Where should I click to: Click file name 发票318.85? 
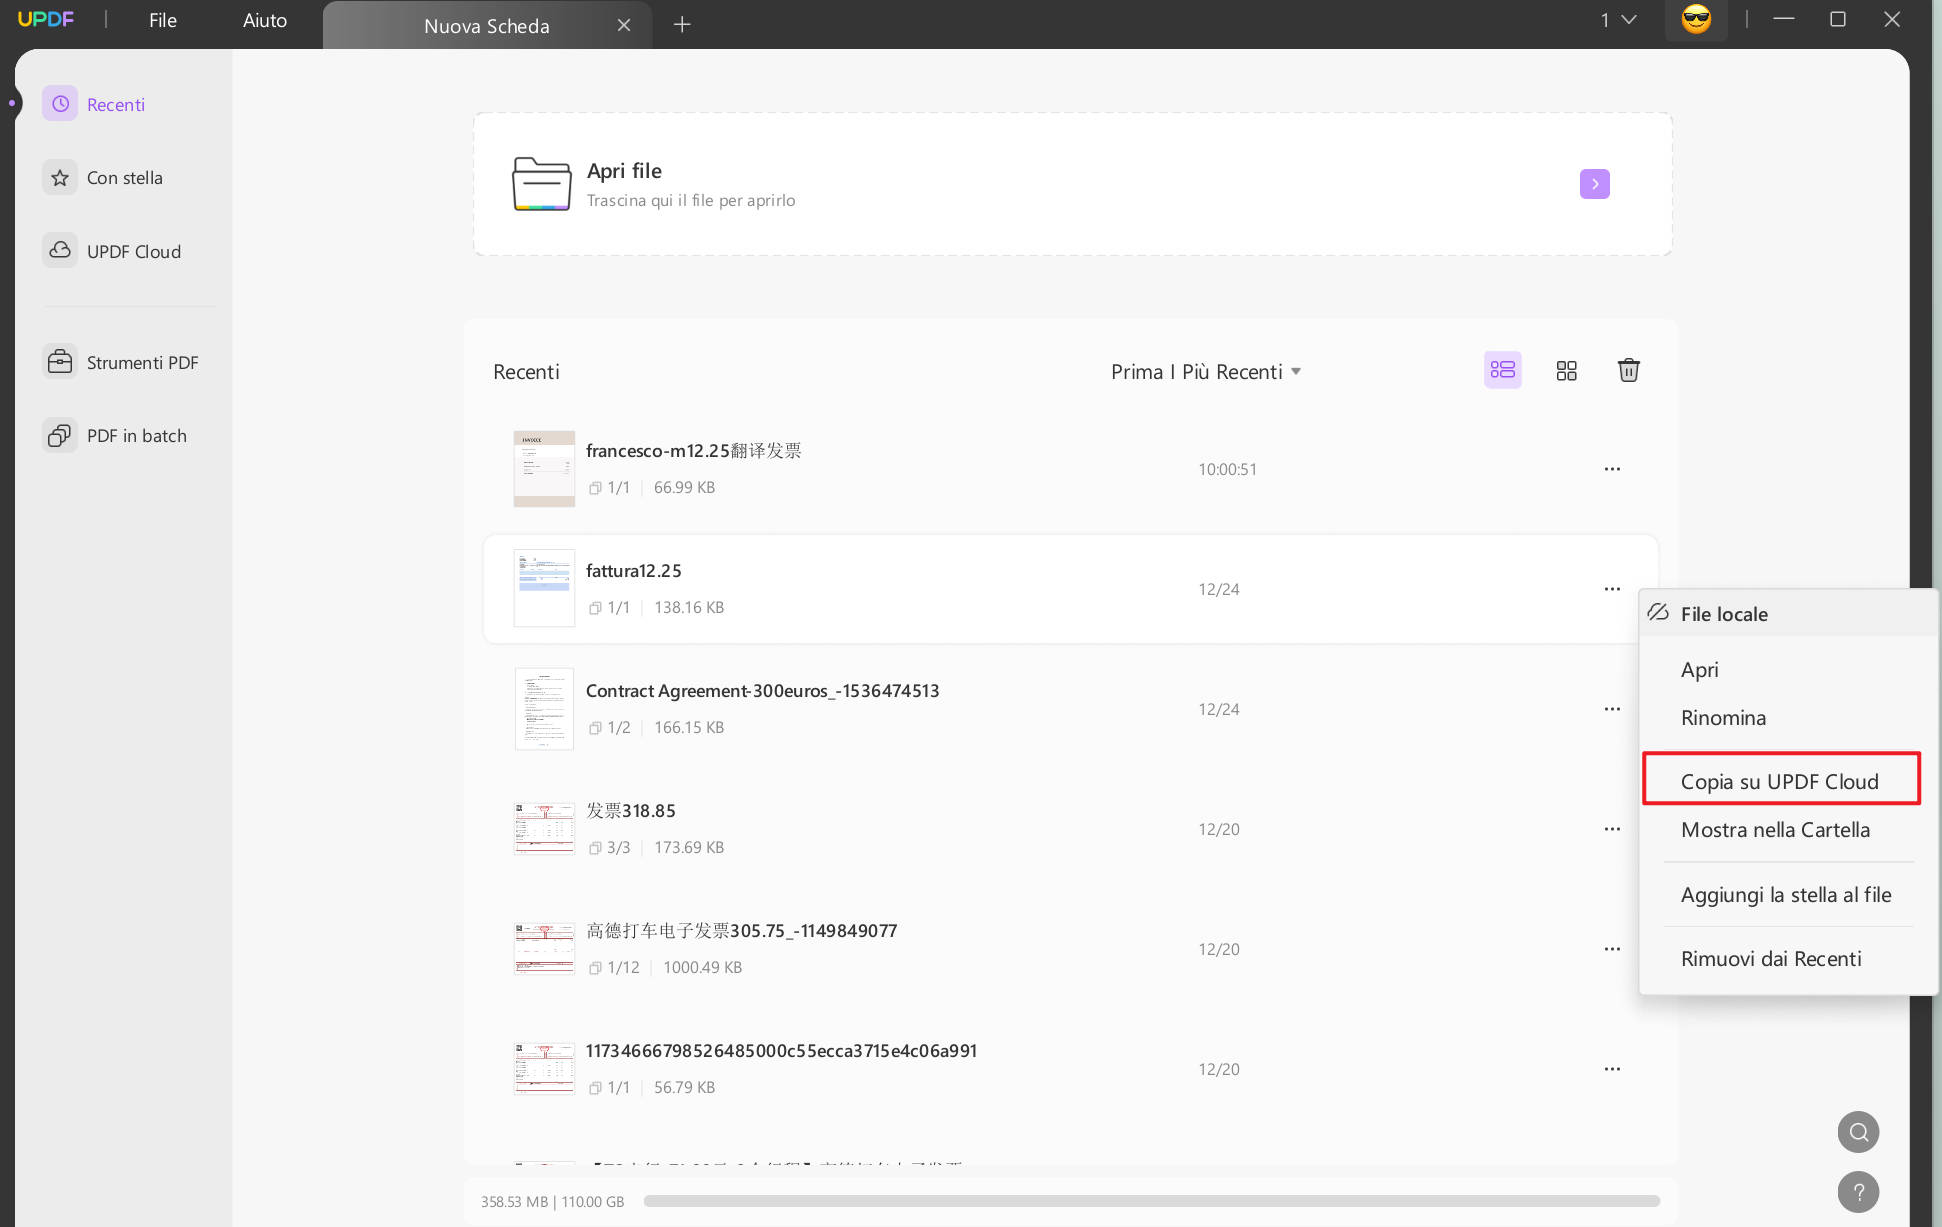click(x=631, y=811)
